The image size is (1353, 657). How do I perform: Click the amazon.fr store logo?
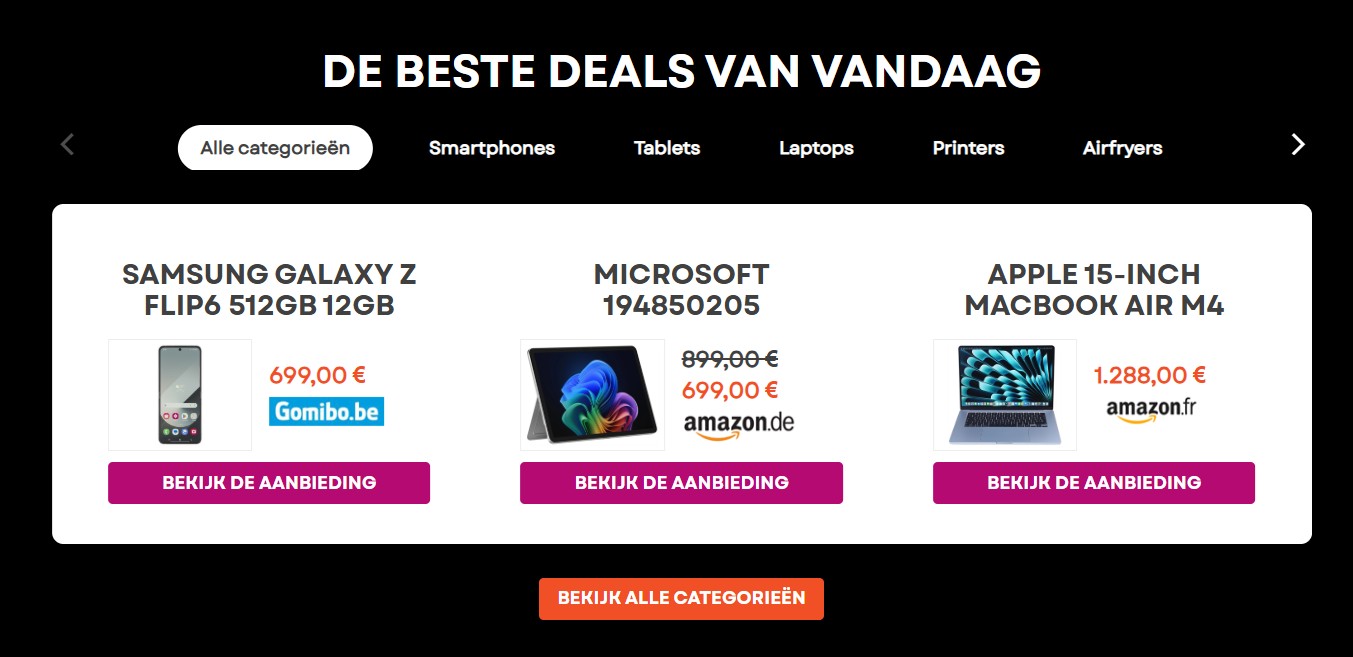coord(1150,410)
